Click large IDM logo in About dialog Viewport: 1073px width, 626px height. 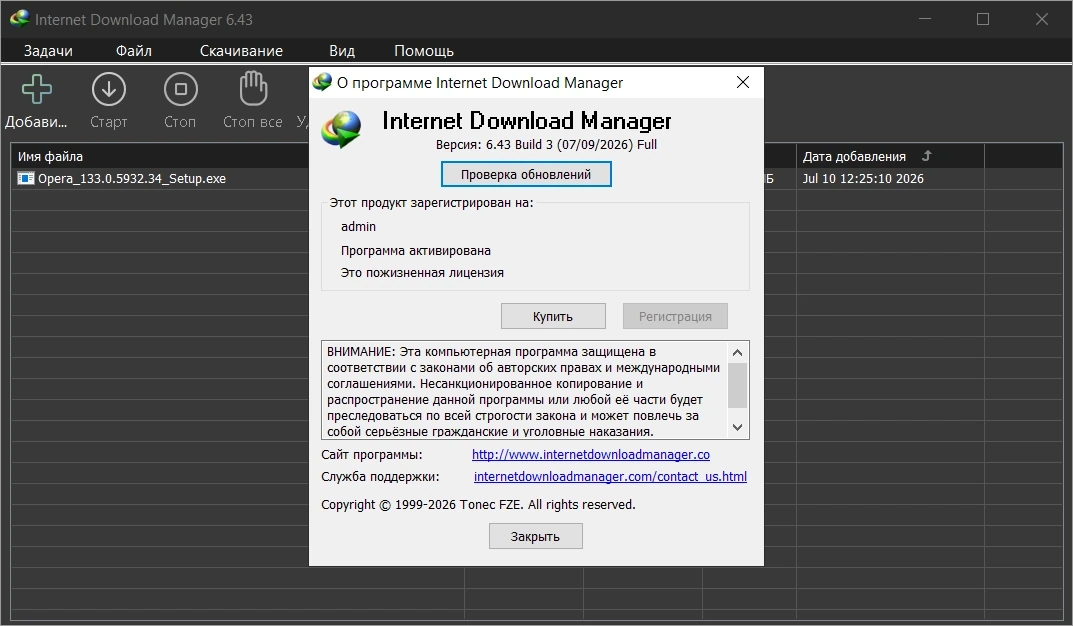[x=341, y=129]
